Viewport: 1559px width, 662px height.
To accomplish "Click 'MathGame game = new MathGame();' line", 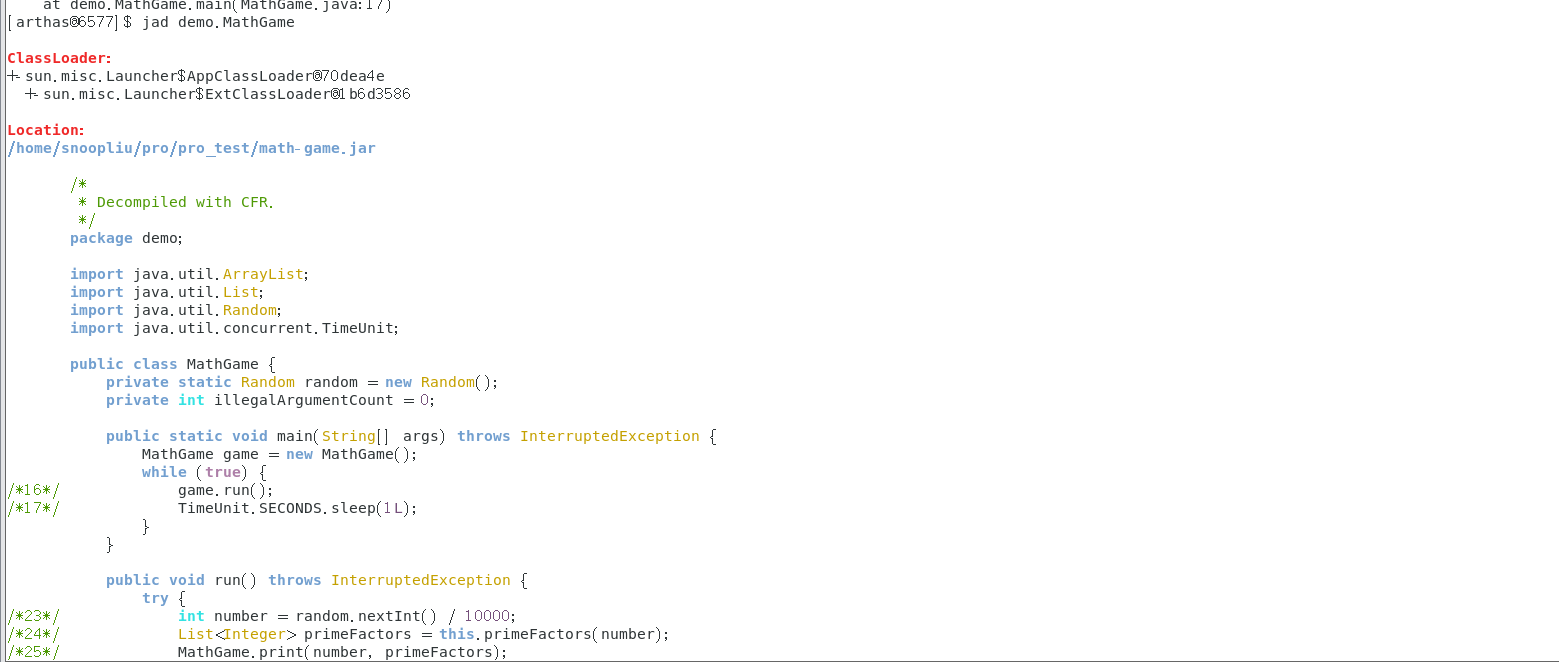I will point(279,454).
